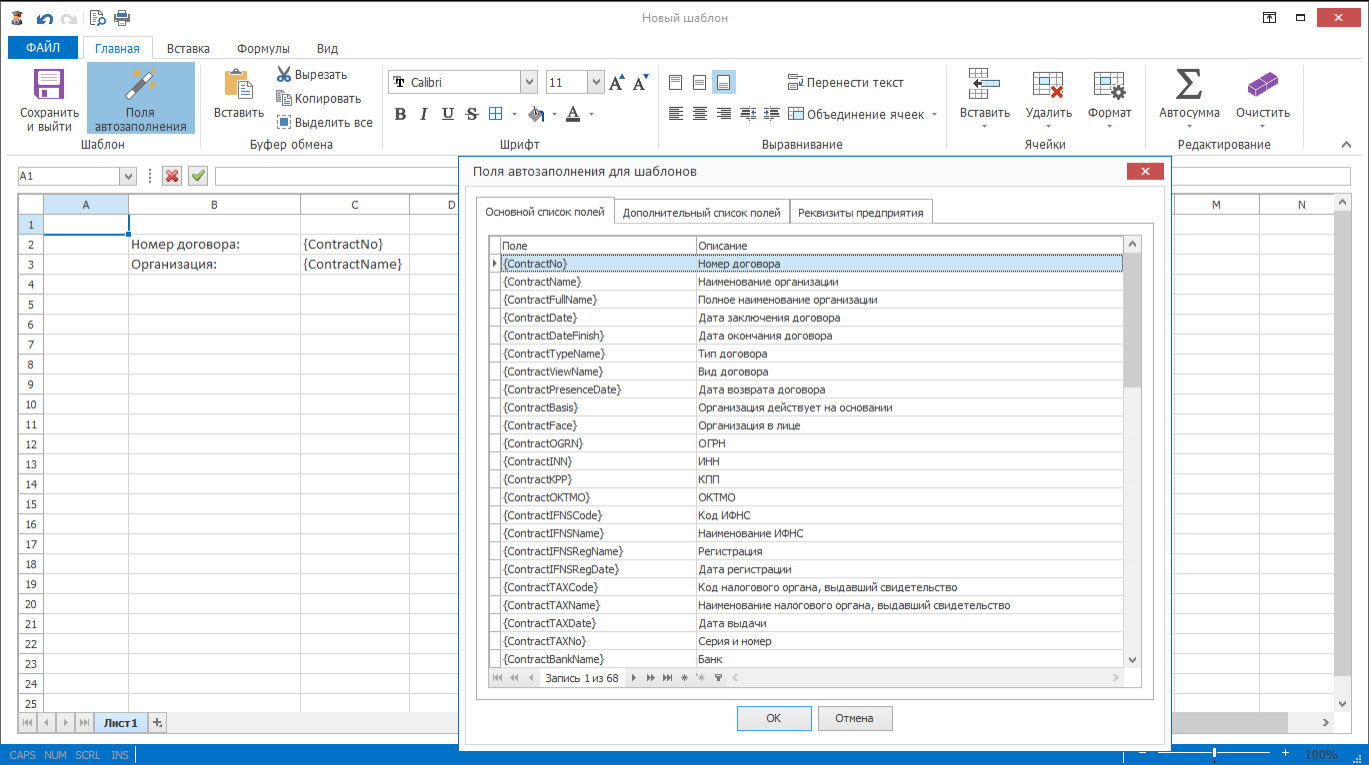Go to next record in dialog navigator
This screenshot has height=765, width=1369.
pos(633,678)
